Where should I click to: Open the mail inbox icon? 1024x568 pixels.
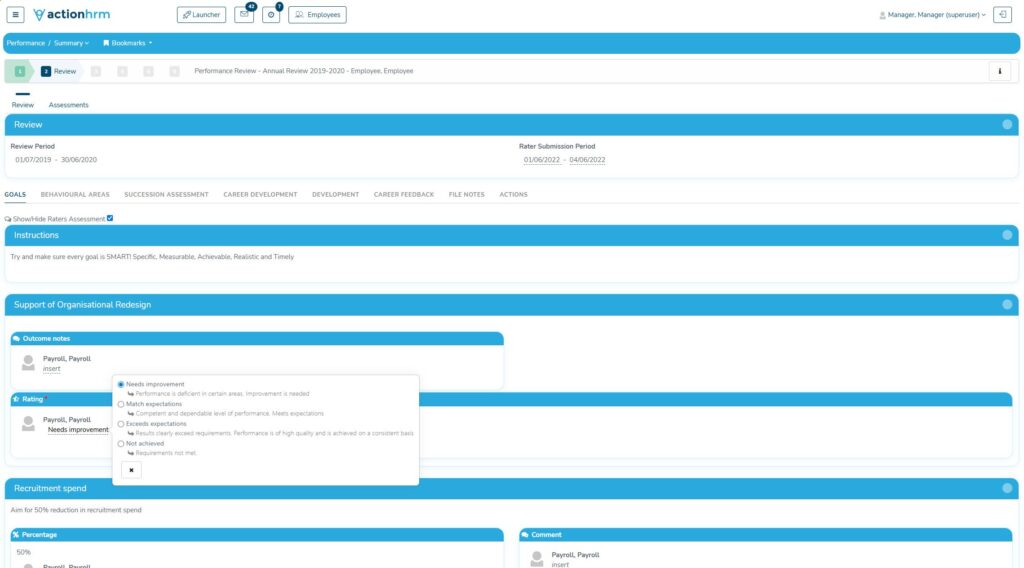[244, 15]
